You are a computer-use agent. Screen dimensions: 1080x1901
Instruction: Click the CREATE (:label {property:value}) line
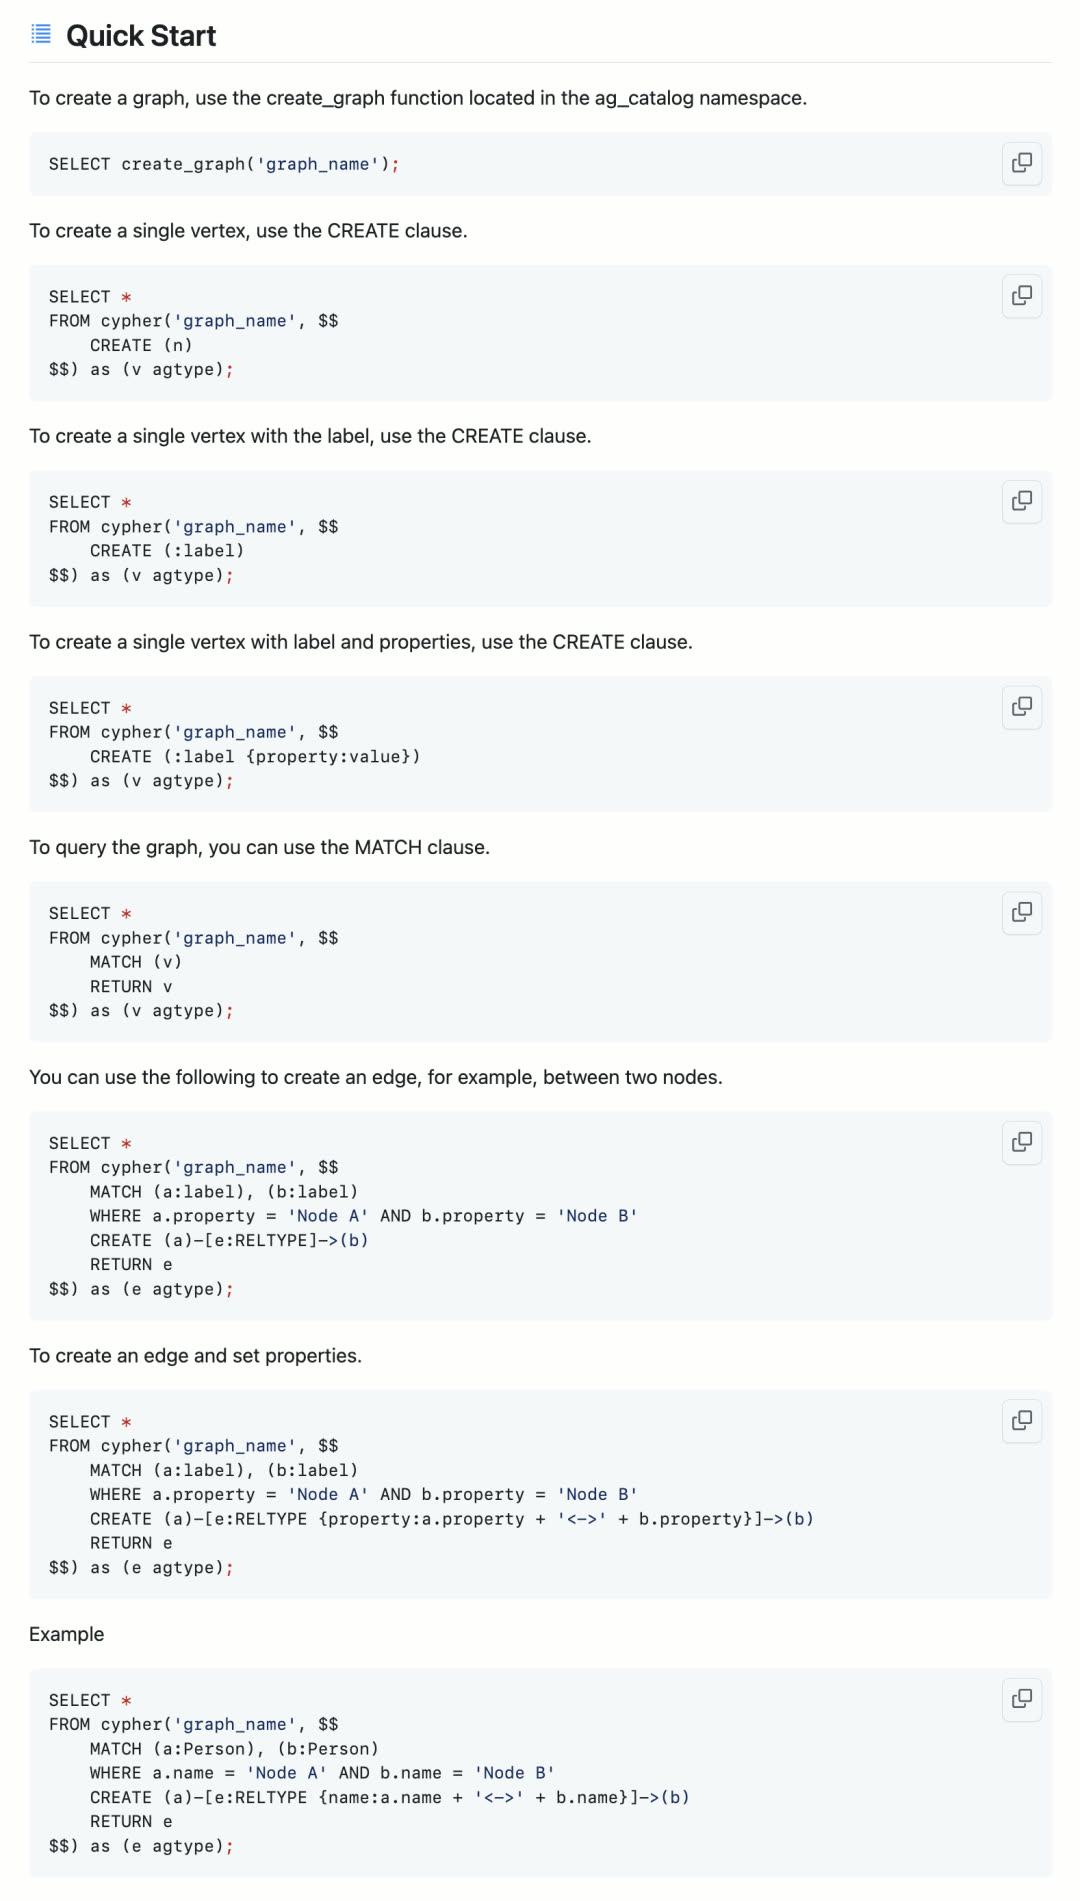(255, 757)
